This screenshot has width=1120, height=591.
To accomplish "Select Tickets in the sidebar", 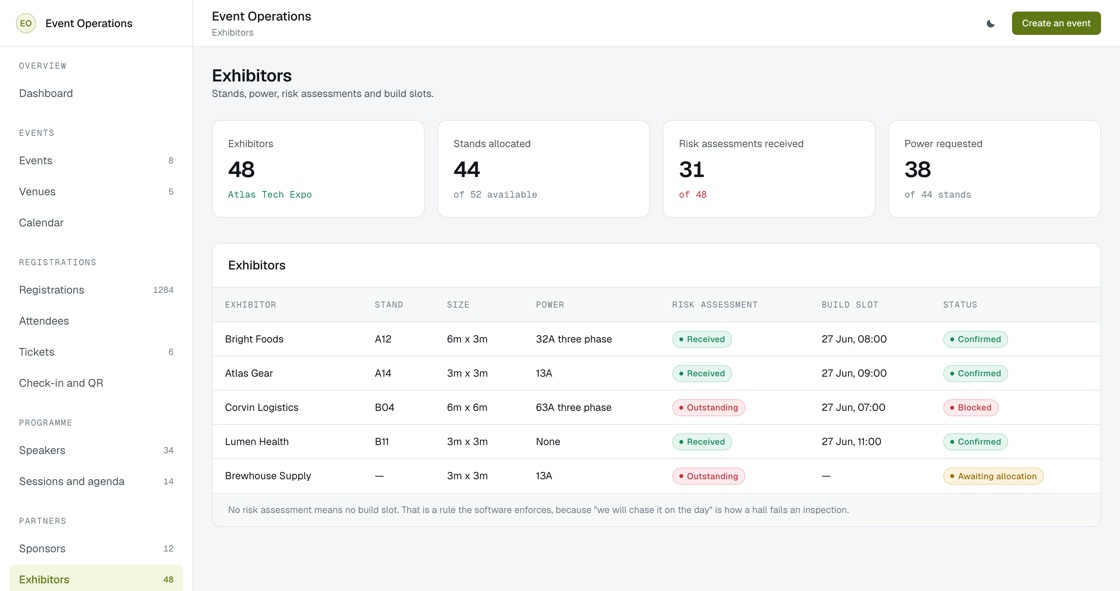I will [x=96, y=352].
